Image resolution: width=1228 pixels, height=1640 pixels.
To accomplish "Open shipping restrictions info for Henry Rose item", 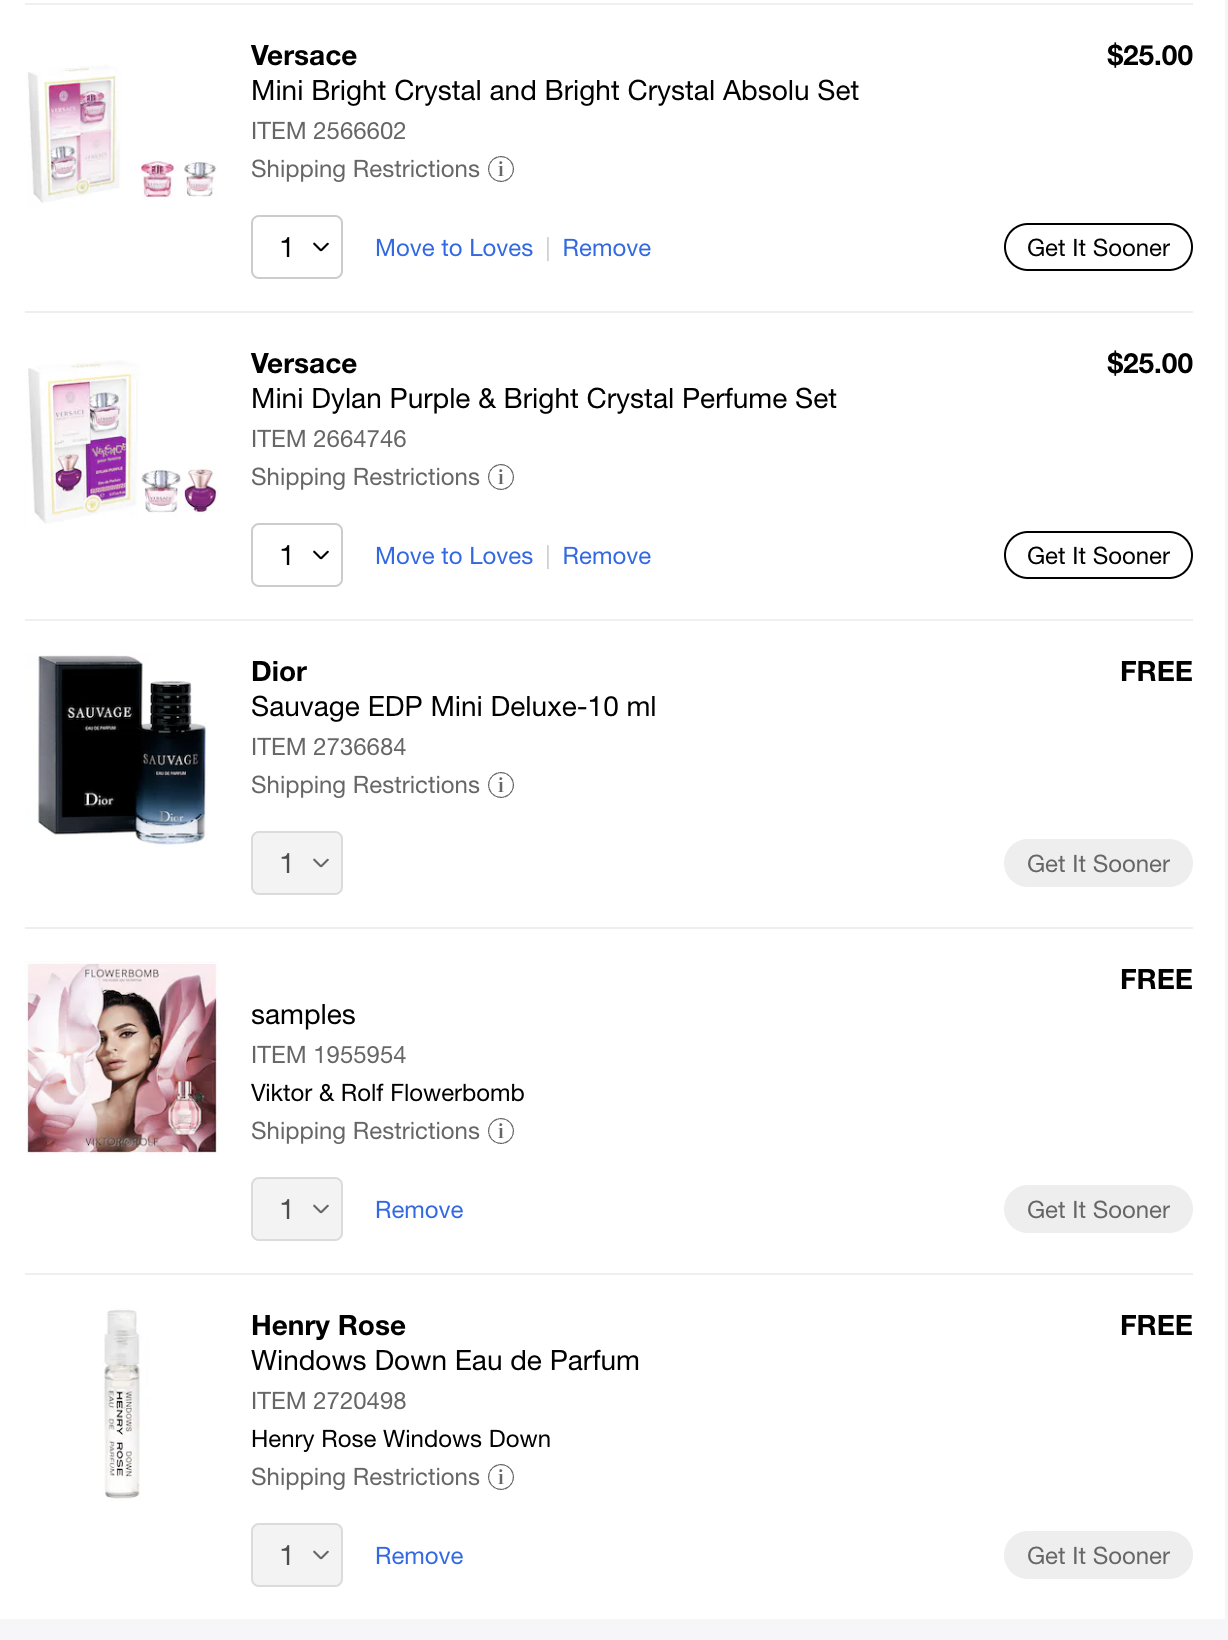I will [x=501, y=1477].
